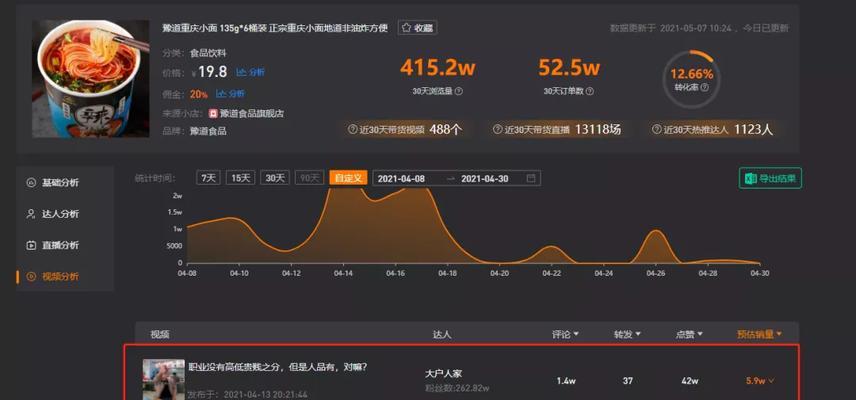The height and width of the screenshot is (400, 856).
Task: Click help icon before 近30天带货直播
Action: [497, 130]
